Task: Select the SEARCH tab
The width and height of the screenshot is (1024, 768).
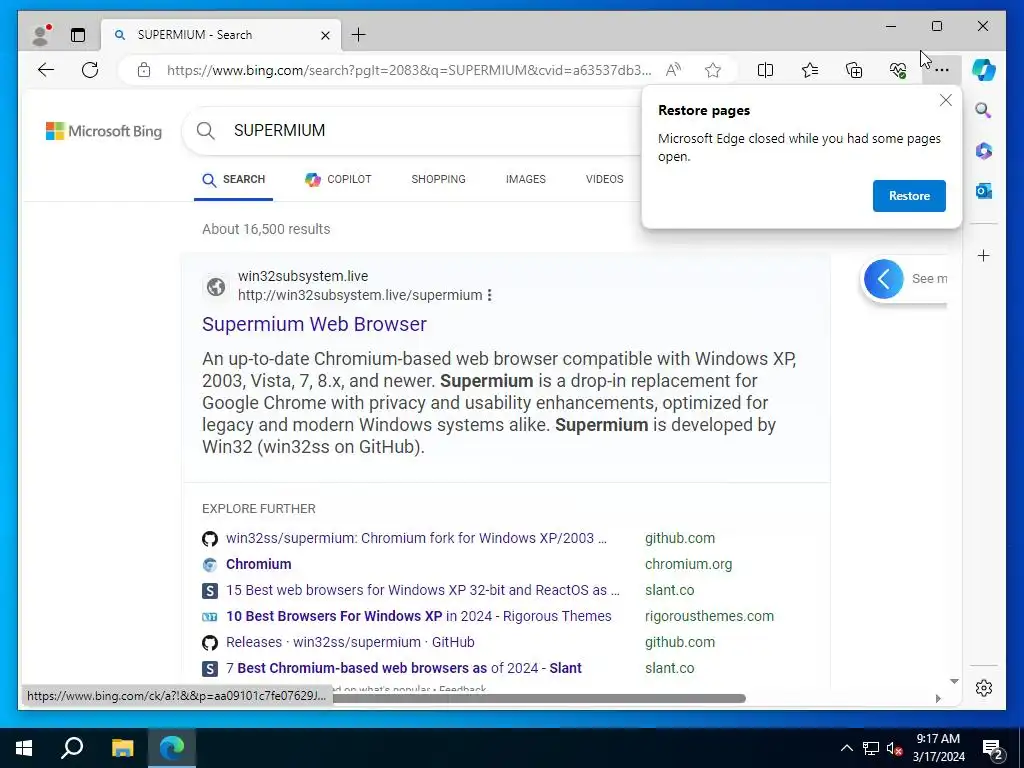Action: 234,180
